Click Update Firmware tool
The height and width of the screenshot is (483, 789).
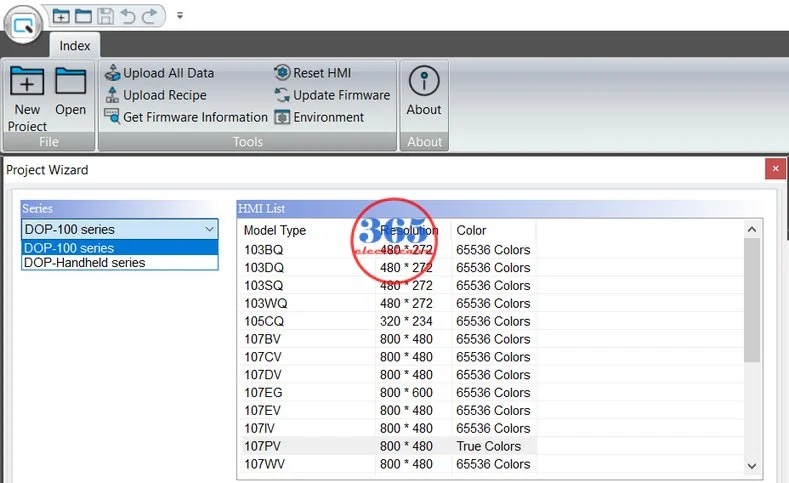(x=332, y=95)
